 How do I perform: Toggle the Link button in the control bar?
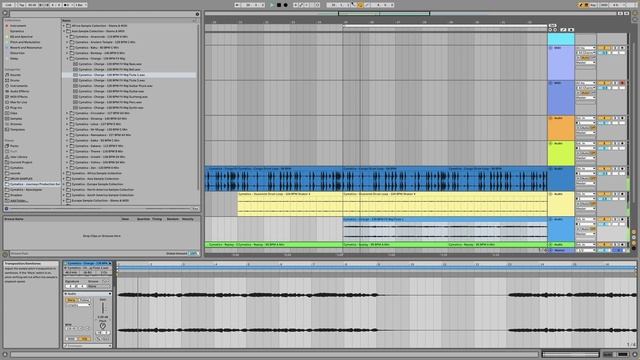point(8,5)
